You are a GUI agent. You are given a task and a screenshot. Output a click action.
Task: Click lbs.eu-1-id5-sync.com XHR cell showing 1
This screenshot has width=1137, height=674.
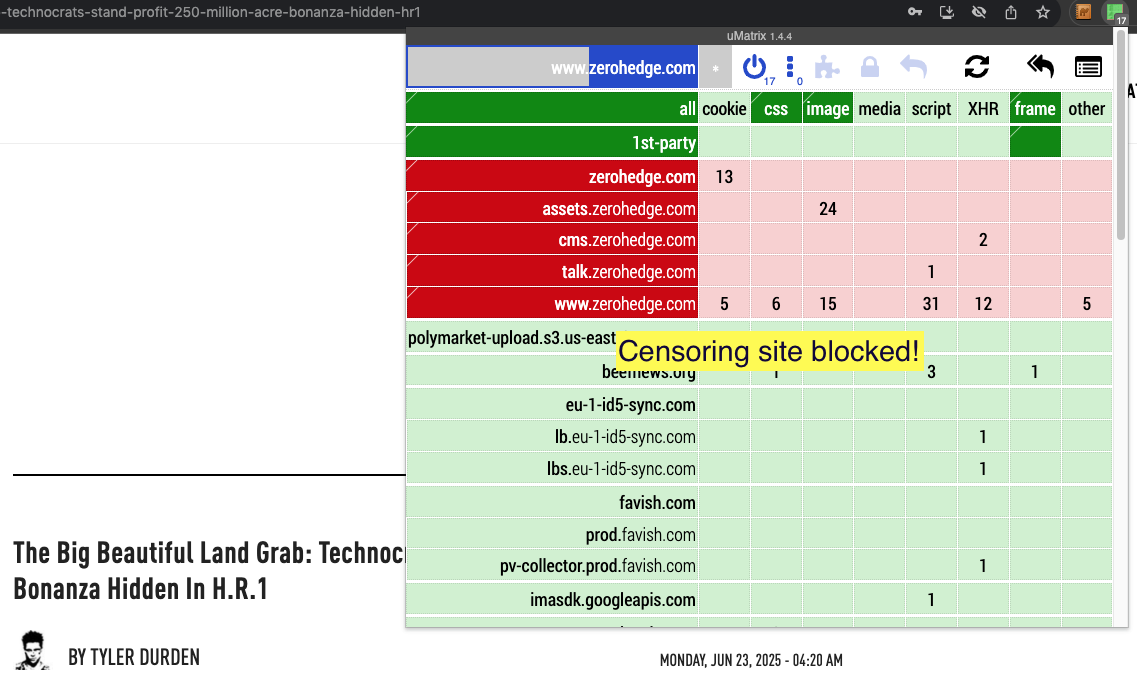983,468
